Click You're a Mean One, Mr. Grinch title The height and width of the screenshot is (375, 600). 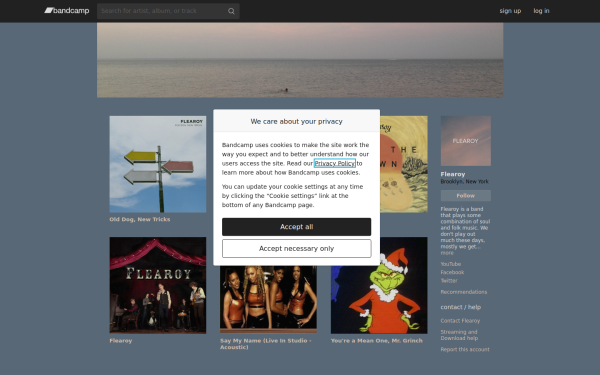pos(377,341)
